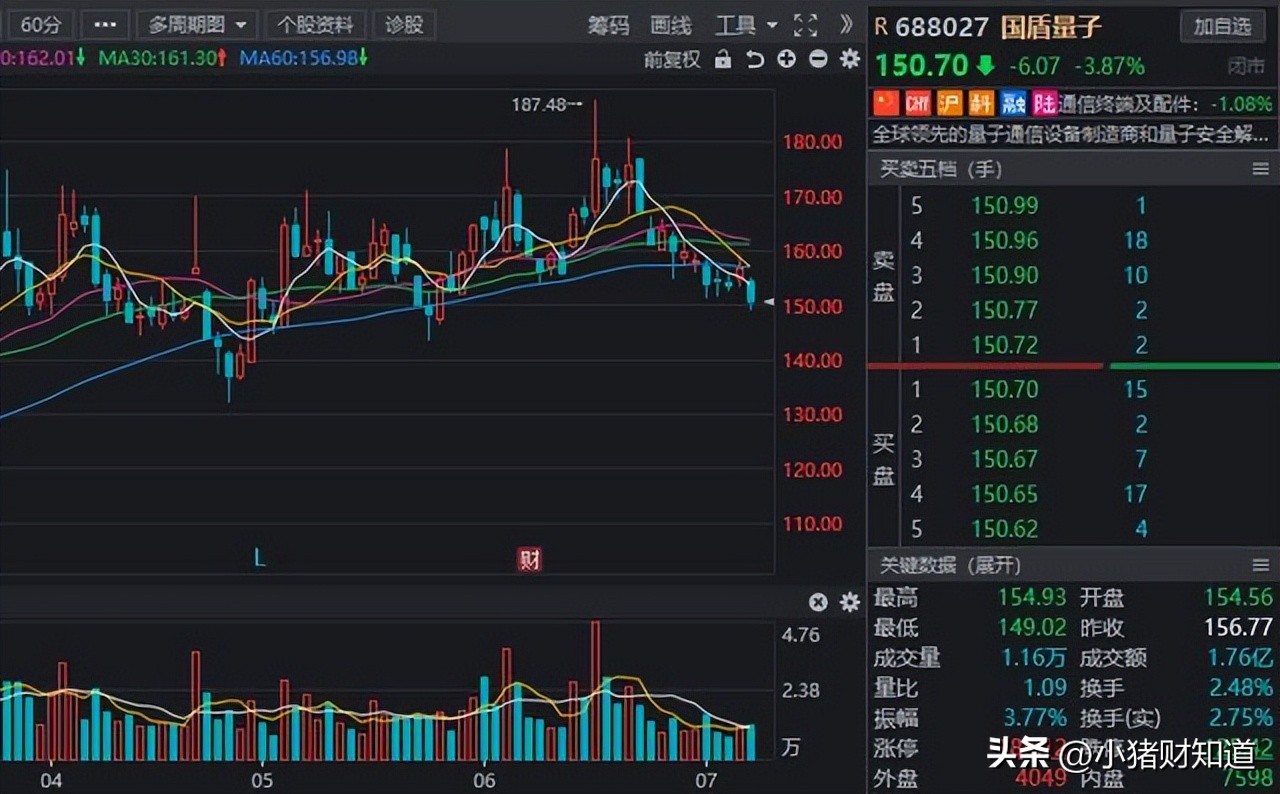Image resolution: width=1280 pixels, height=794 pixels.
Task: Open the 诊股 stock diagnosis page
Action: (403, 24)
